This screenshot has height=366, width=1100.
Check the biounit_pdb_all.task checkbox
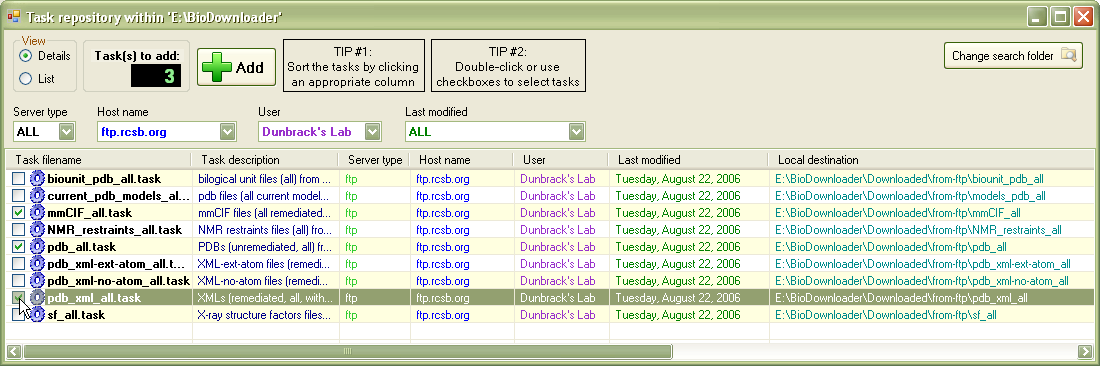[x=18, y=179]
